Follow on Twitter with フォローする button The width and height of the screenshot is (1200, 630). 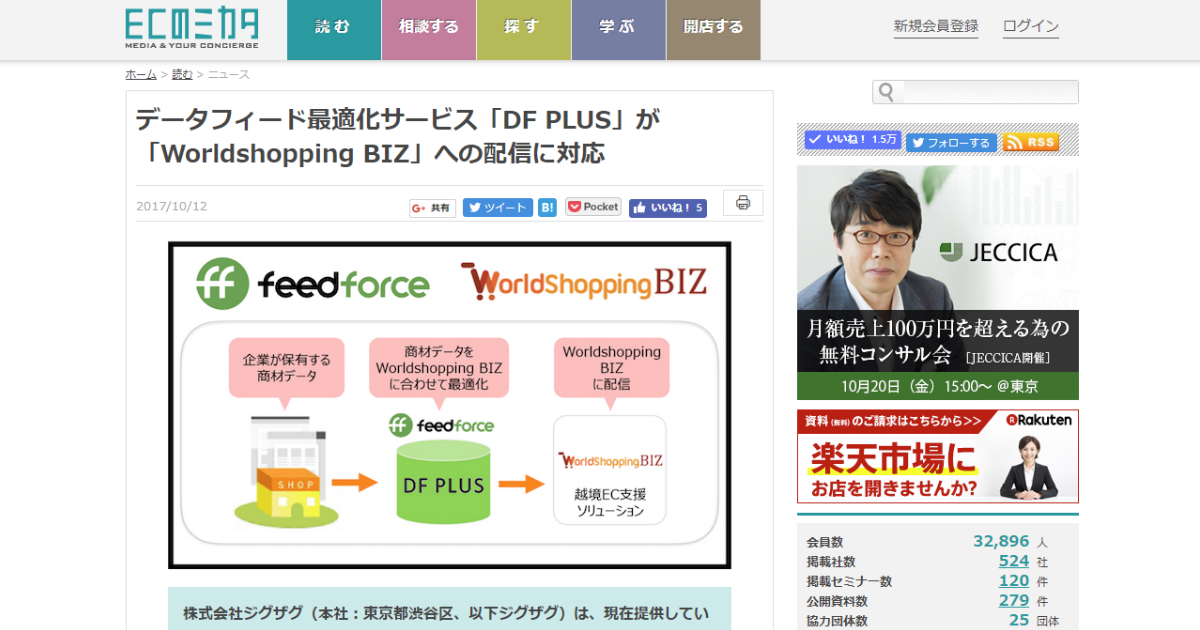click(951, 142)
